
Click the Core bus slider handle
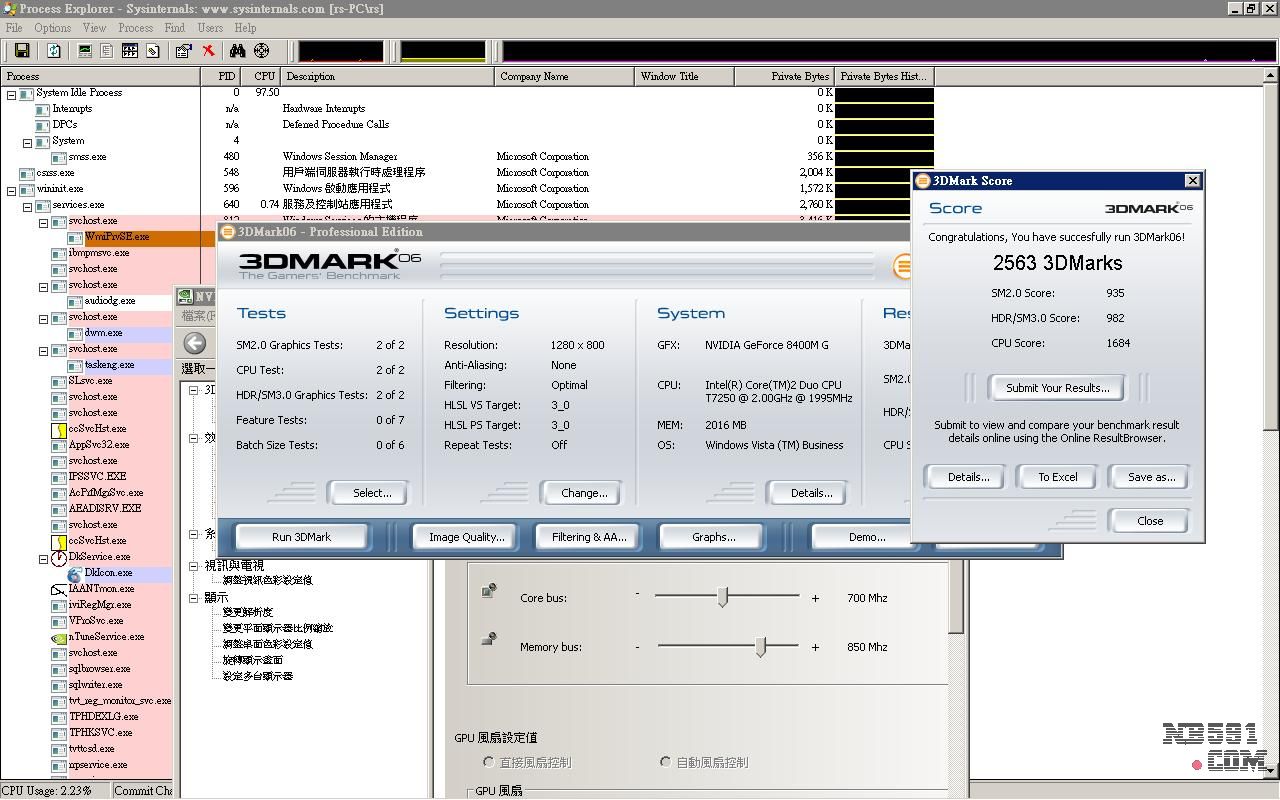click(722, 597)
